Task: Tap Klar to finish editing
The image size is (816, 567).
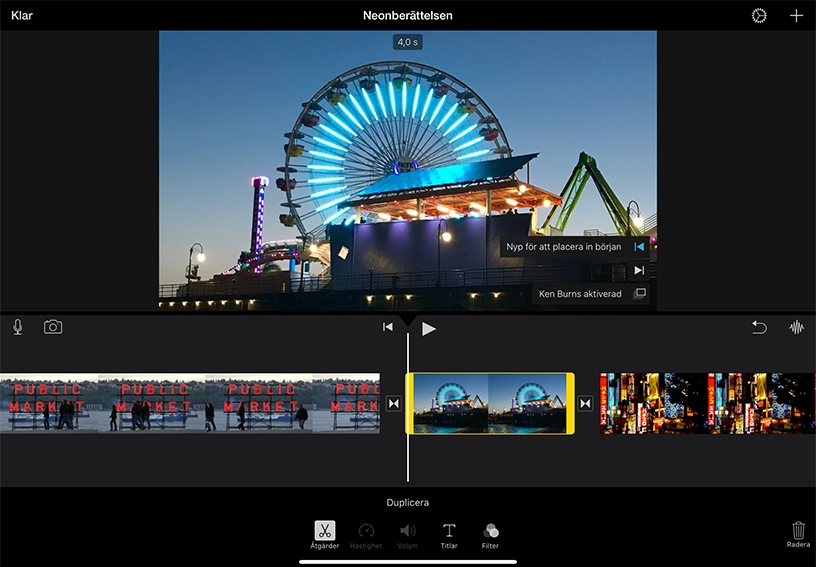Action: click(22, 16)
